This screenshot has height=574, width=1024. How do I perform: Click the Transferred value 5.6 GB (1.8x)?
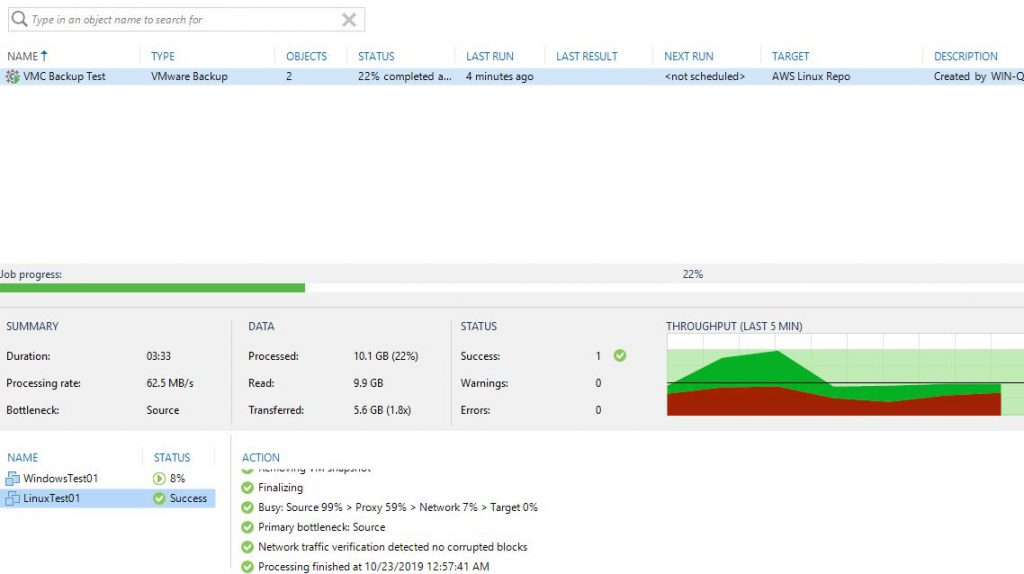[x=382, y=410]
